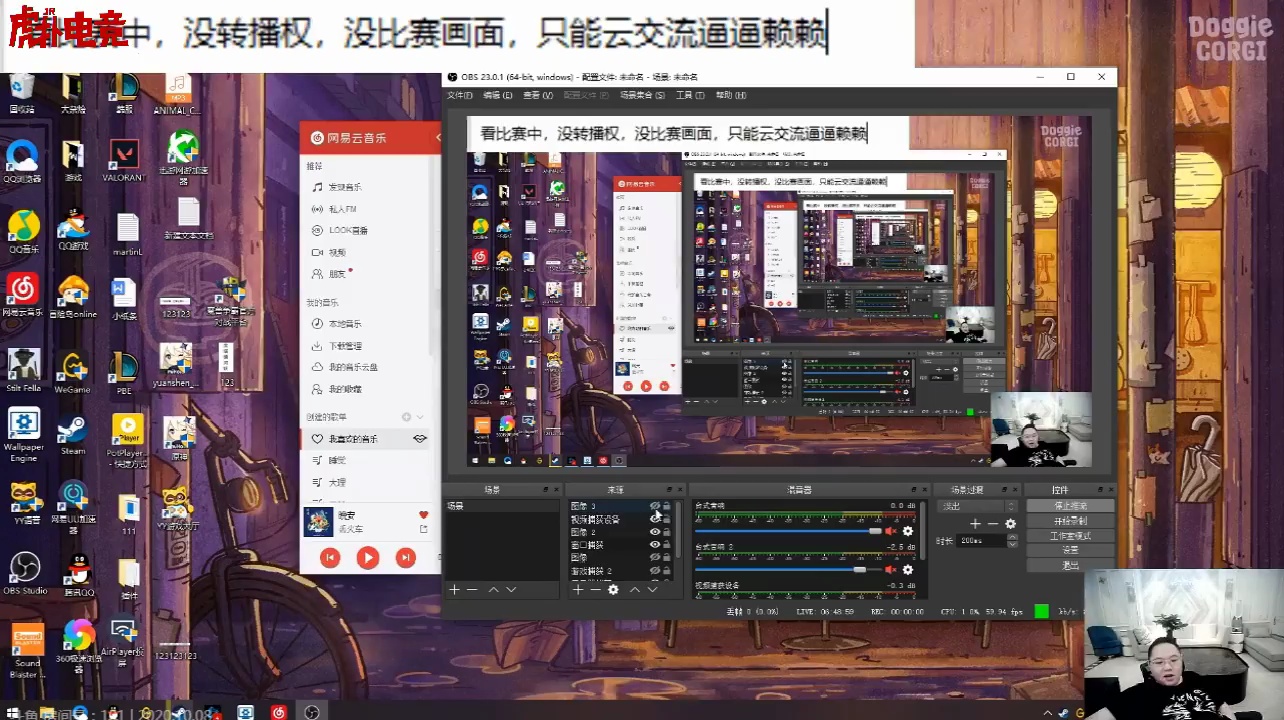Play the current song in NetEase Music
The width and height of the screenshot is (1284, 720).
[368, 558]
